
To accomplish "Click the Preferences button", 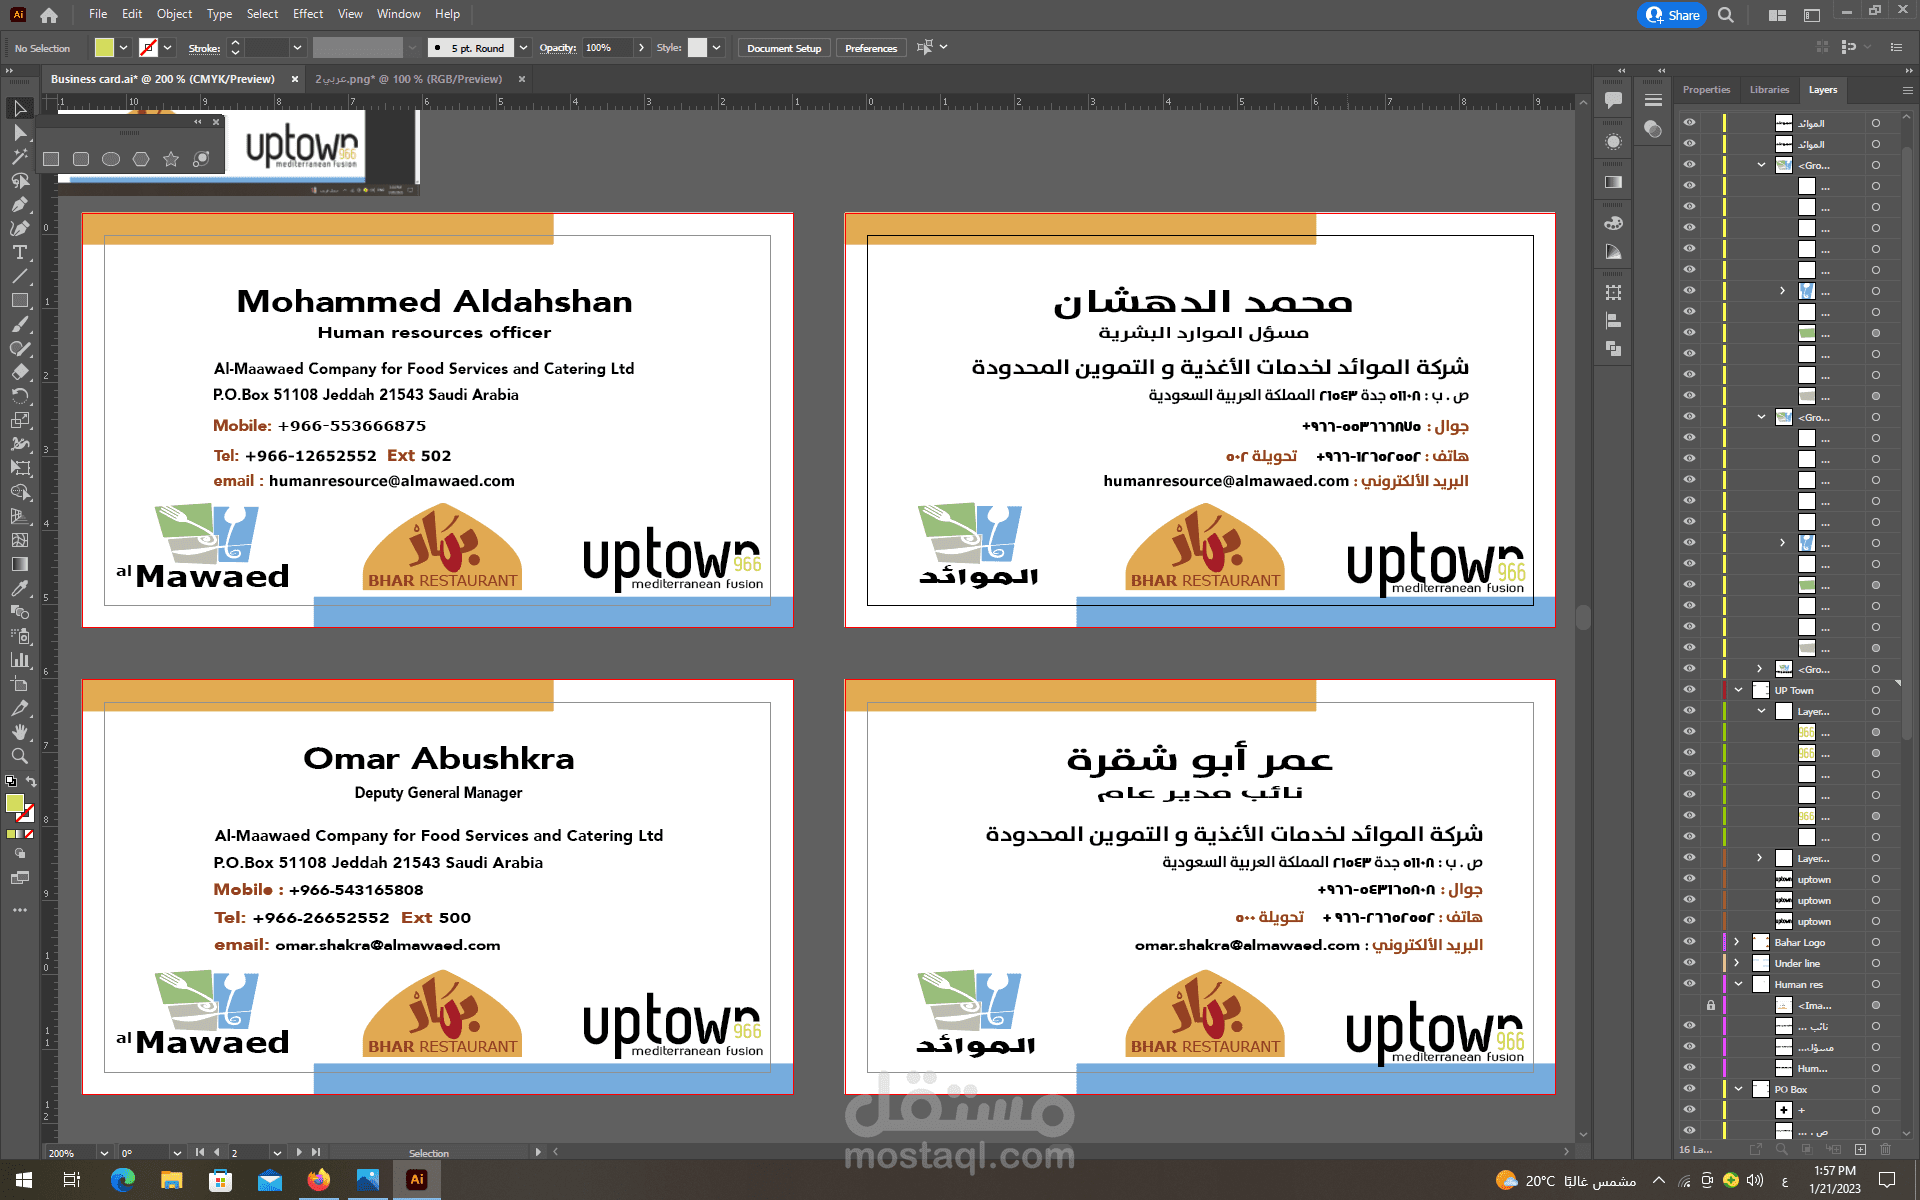I will [x=870, y=48].
